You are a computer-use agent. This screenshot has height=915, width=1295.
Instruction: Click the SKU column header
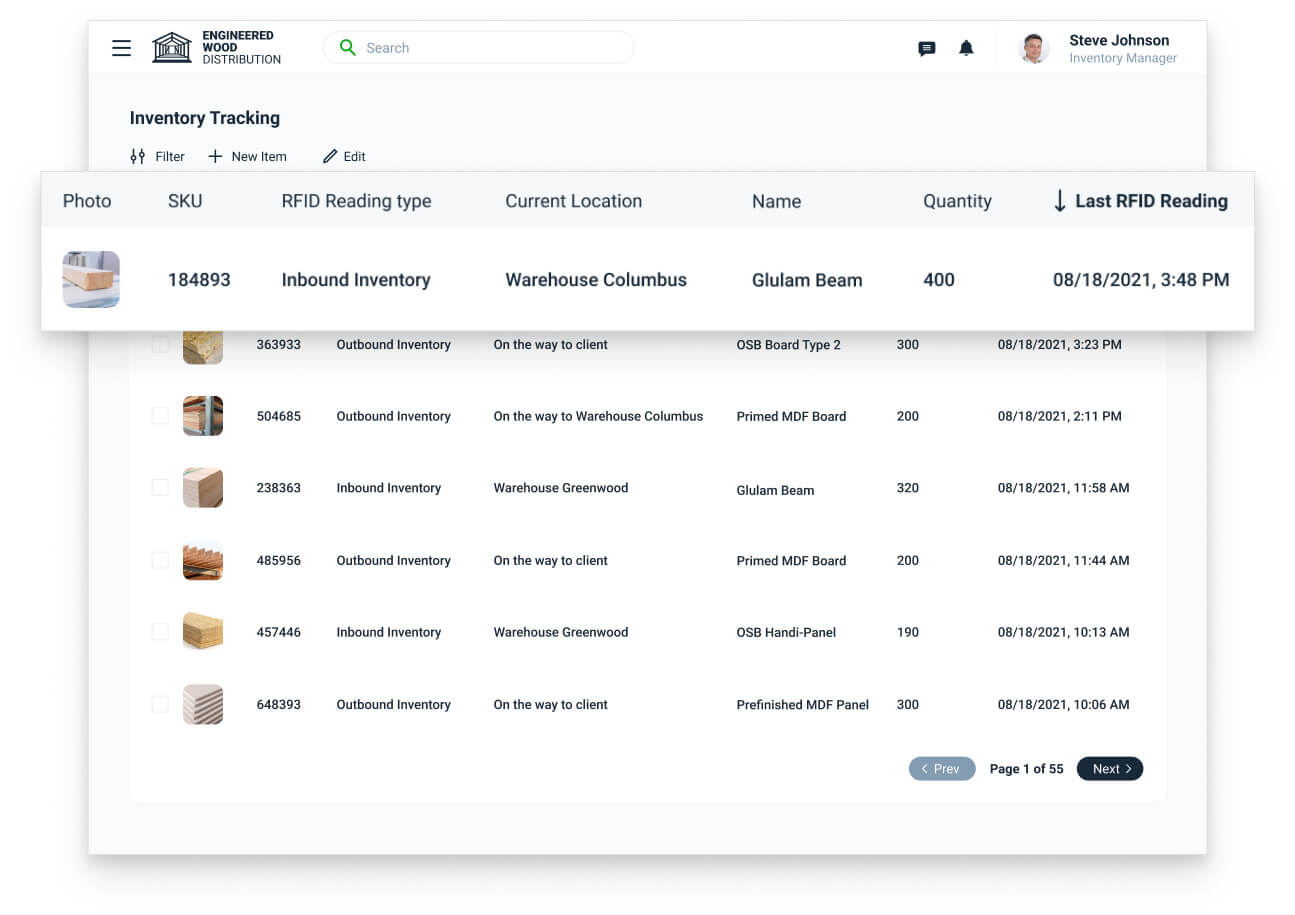coord(185,201)
